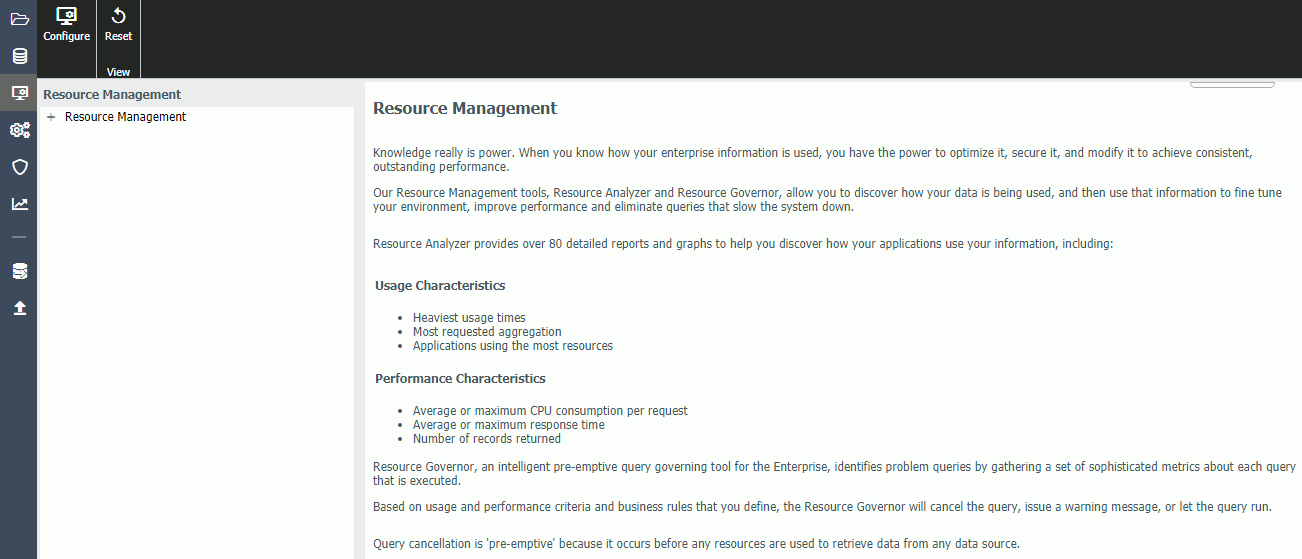The width and height of the screenshot is (1302, 559).
Task: Click the Resource Management page title
Action: tap(465, 108)
